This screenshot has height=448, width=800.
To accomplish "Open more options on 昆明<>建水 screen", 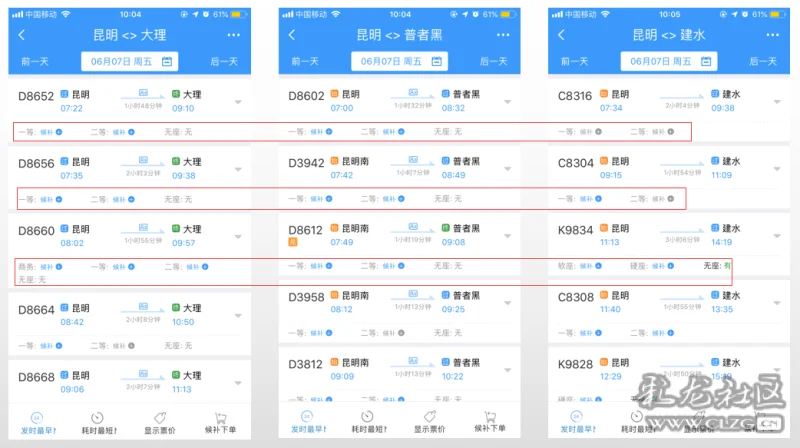I will click(x=772, y=35).
